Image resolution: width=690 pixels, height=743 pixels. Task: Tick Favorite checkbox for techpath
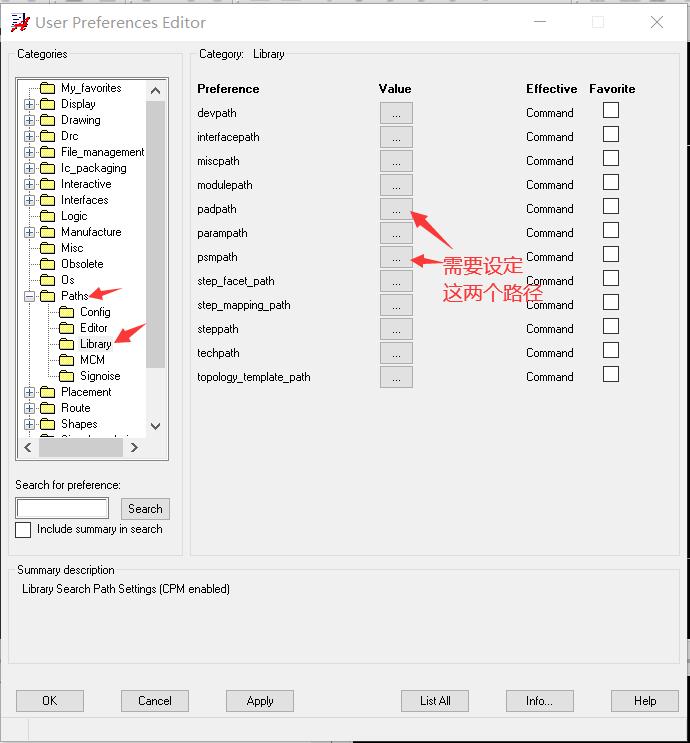point(611,351)
